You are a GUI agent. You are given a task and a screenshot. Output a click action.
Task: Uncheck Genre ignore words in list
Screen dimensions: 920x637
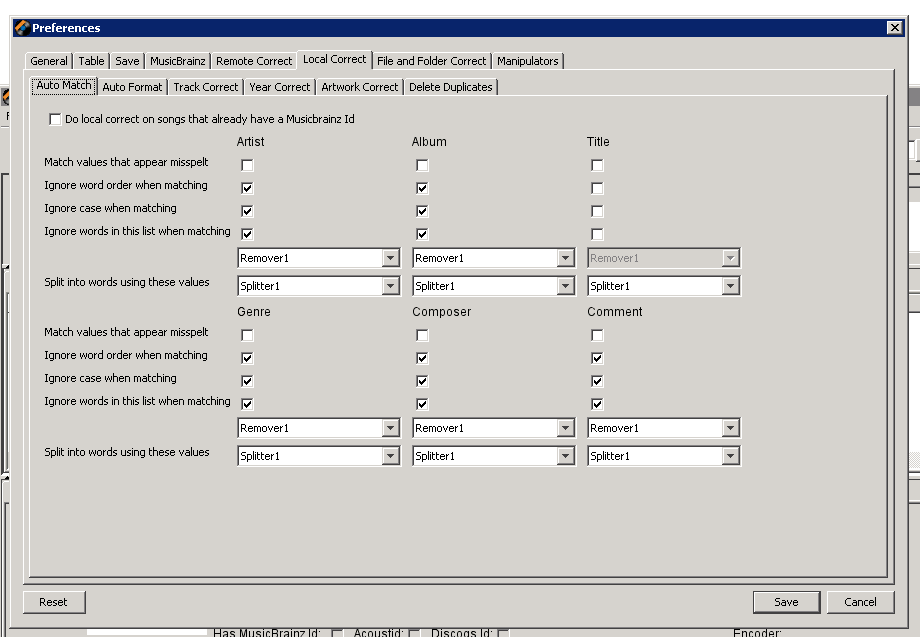(247, 404)
